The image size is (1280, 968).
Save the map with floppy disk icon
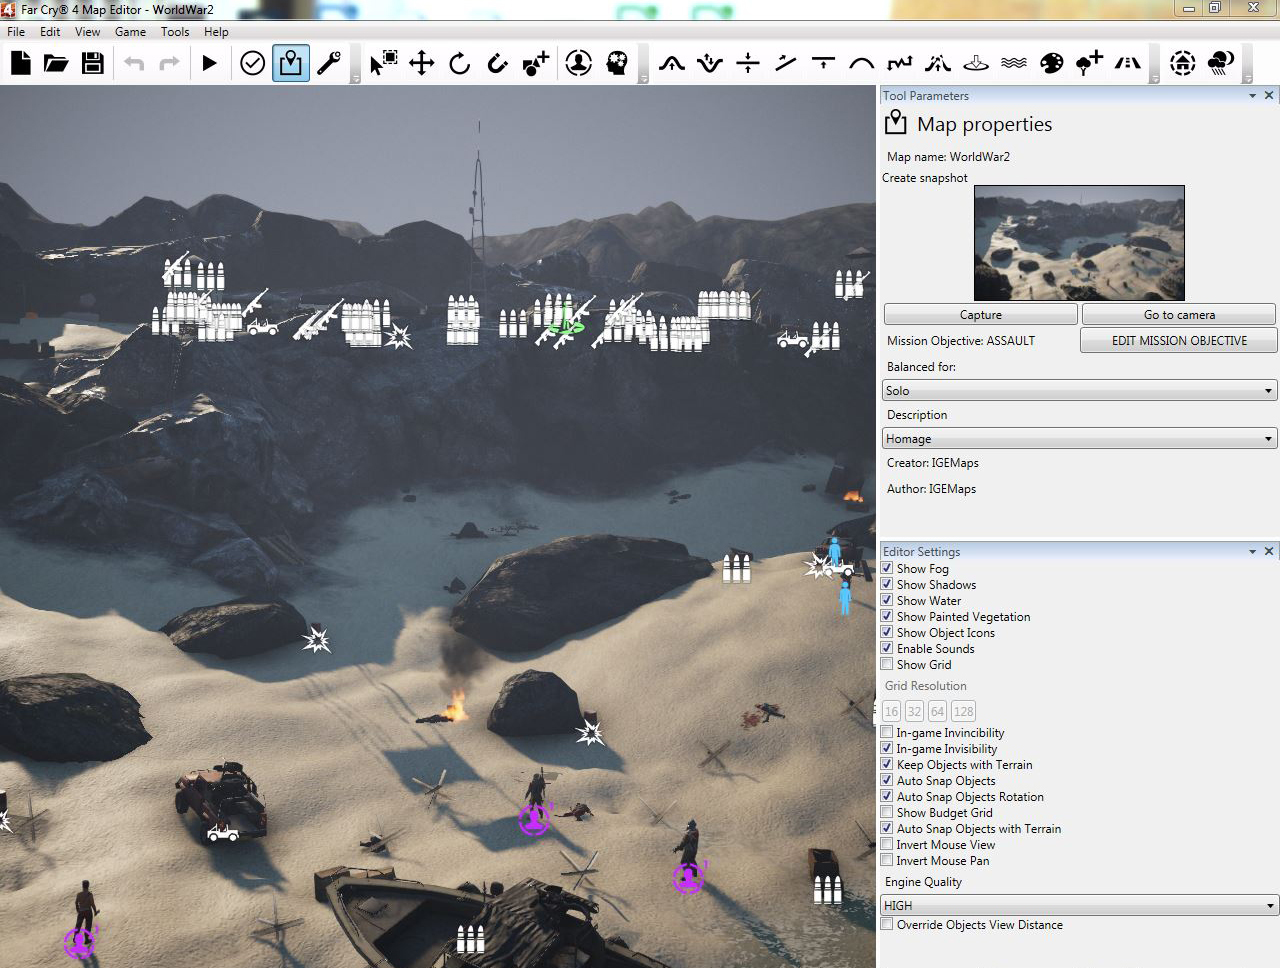[x=93, y=63]
